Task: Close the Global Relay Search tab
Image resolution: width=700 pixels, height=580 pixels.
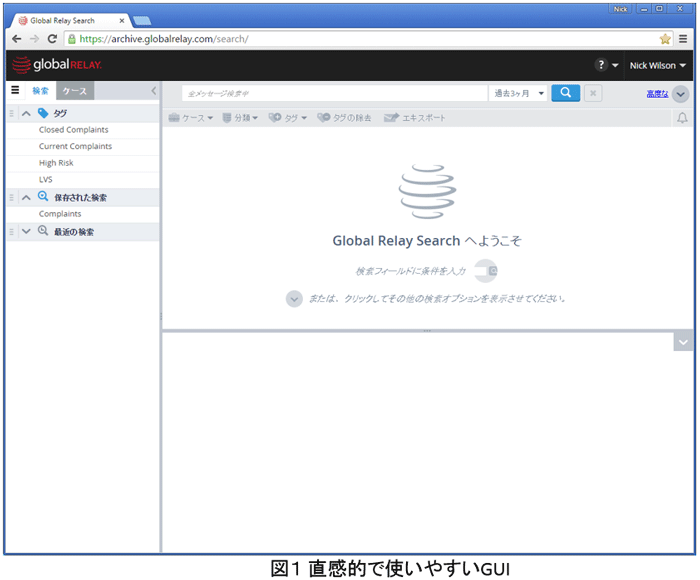Action: tap(121, 21)
